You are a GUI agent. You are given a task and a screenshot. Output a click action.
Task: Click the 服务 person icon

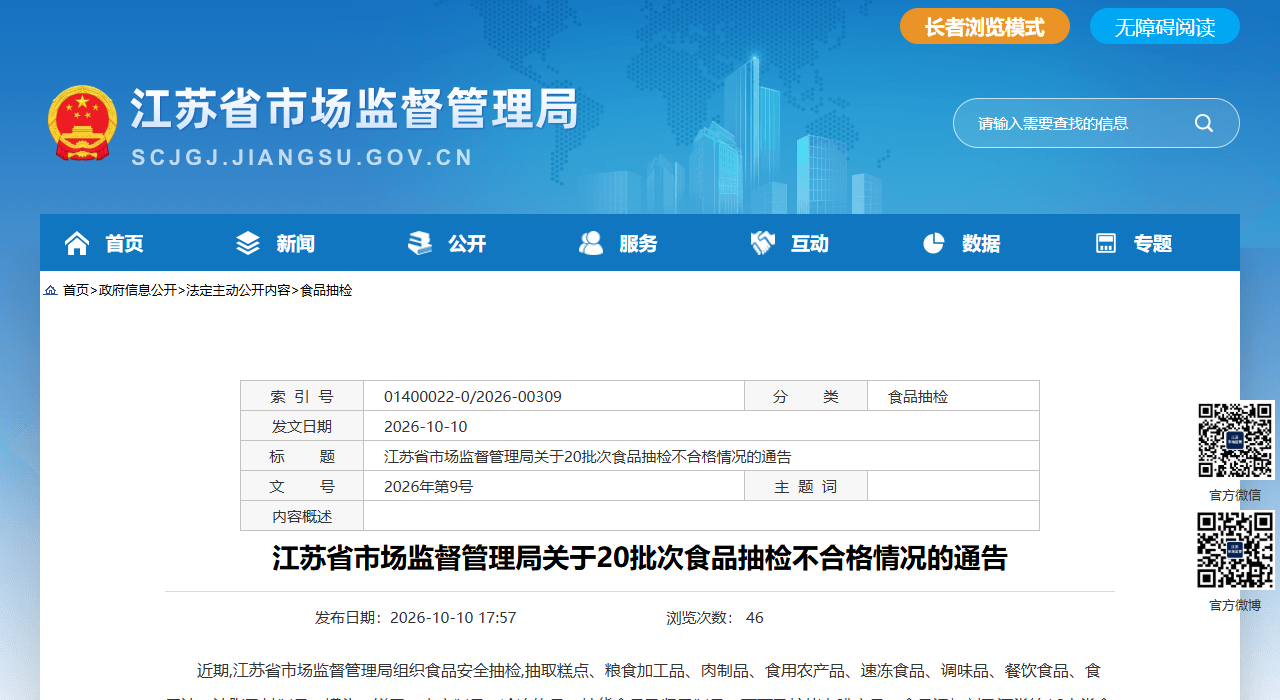click(591, 243)
